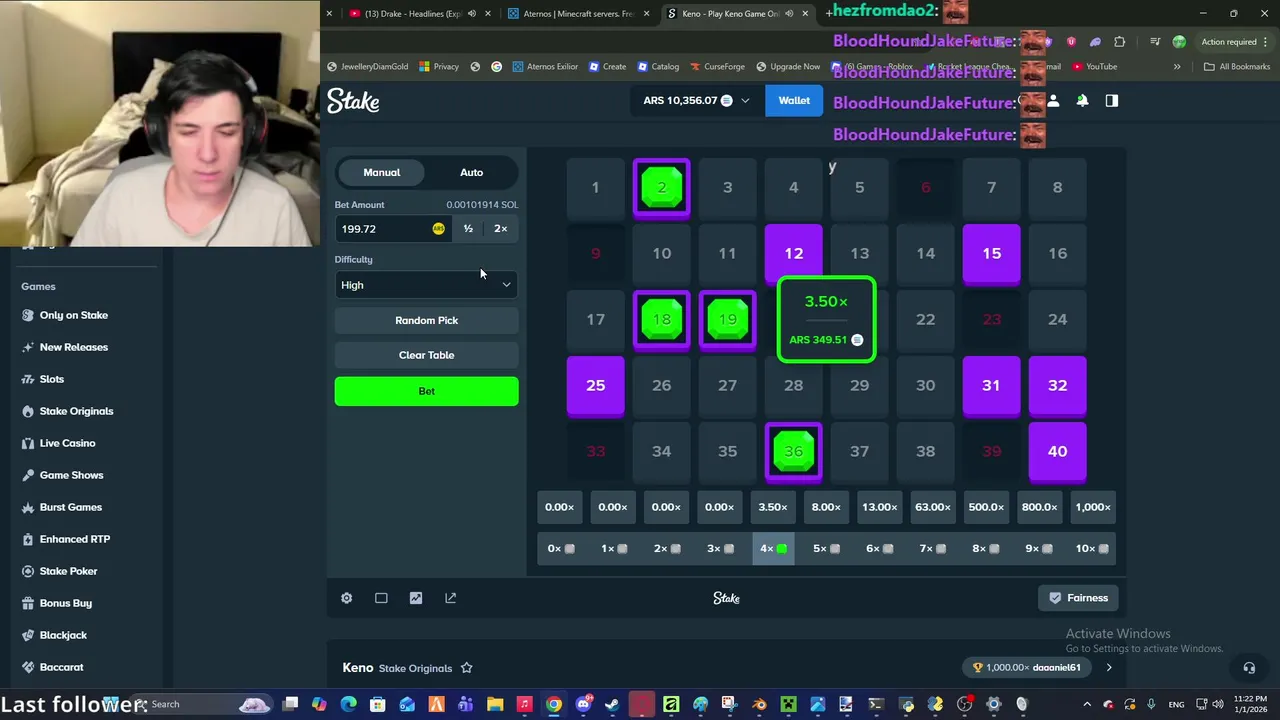Open live support headset icon

tap(1249, 668)
